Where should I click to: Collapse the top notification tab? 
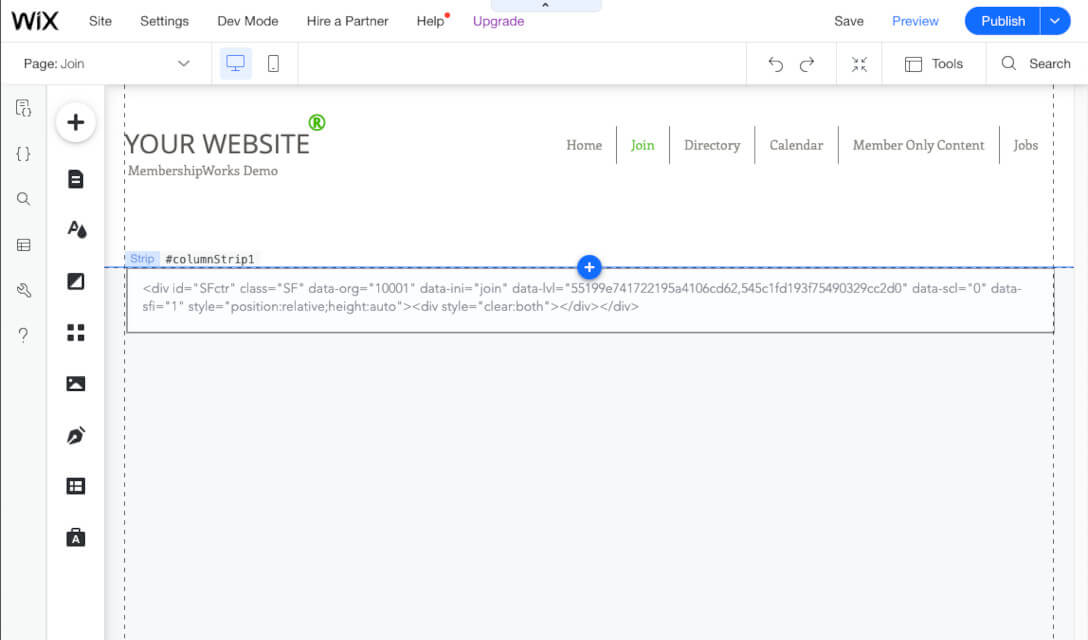(546, 4)
